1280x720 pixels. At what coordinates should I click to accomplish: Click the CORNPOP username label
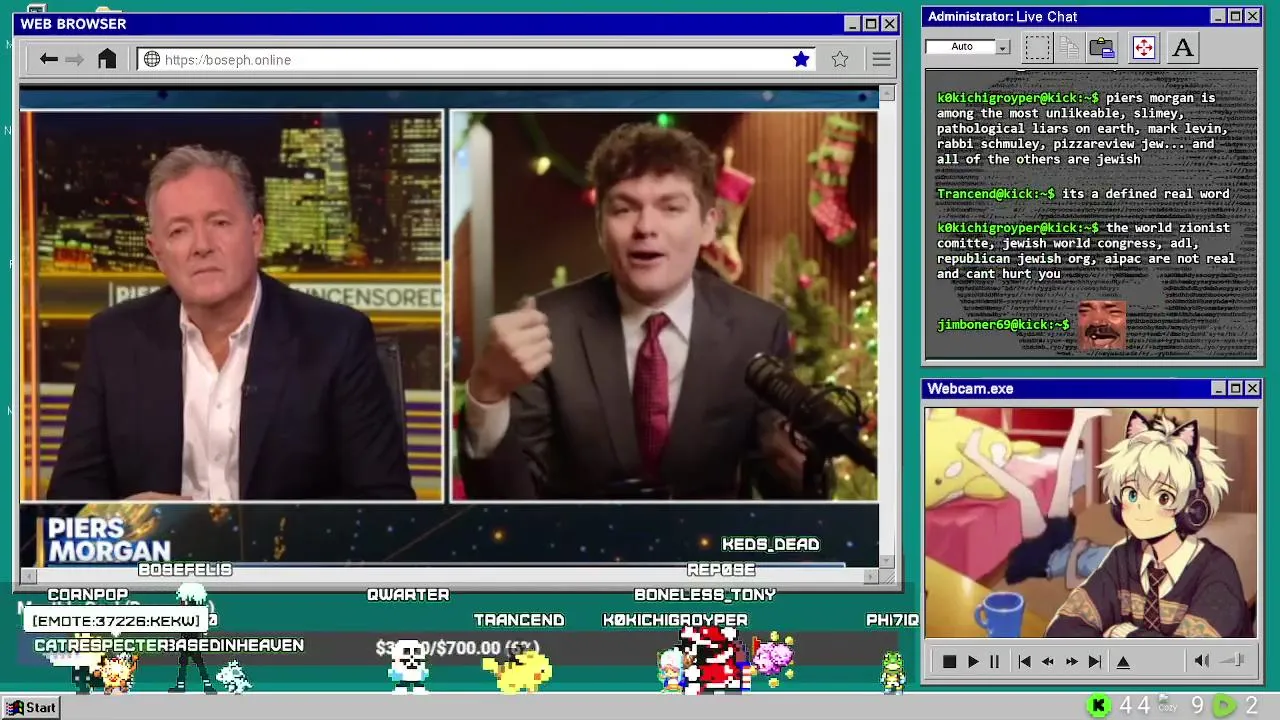click(x=88, y=595)
